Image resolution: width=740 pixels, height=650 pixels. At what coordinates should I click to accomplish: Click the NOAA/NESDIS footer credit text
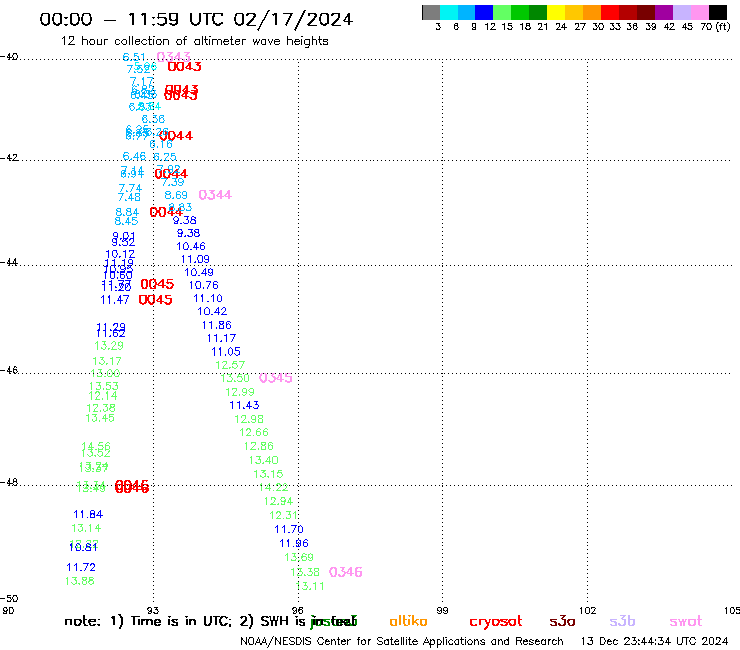point(402,642)
